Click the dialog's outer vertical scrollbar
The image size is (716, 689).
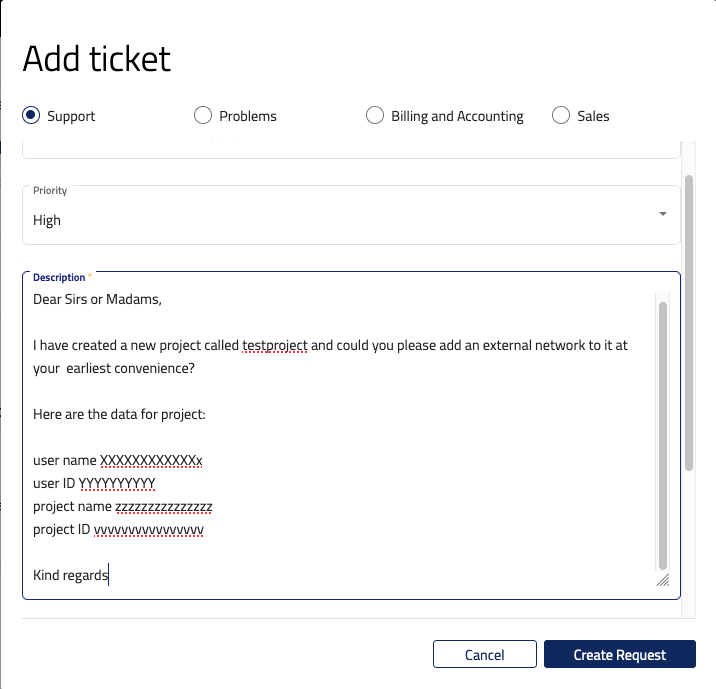point(688,320)
